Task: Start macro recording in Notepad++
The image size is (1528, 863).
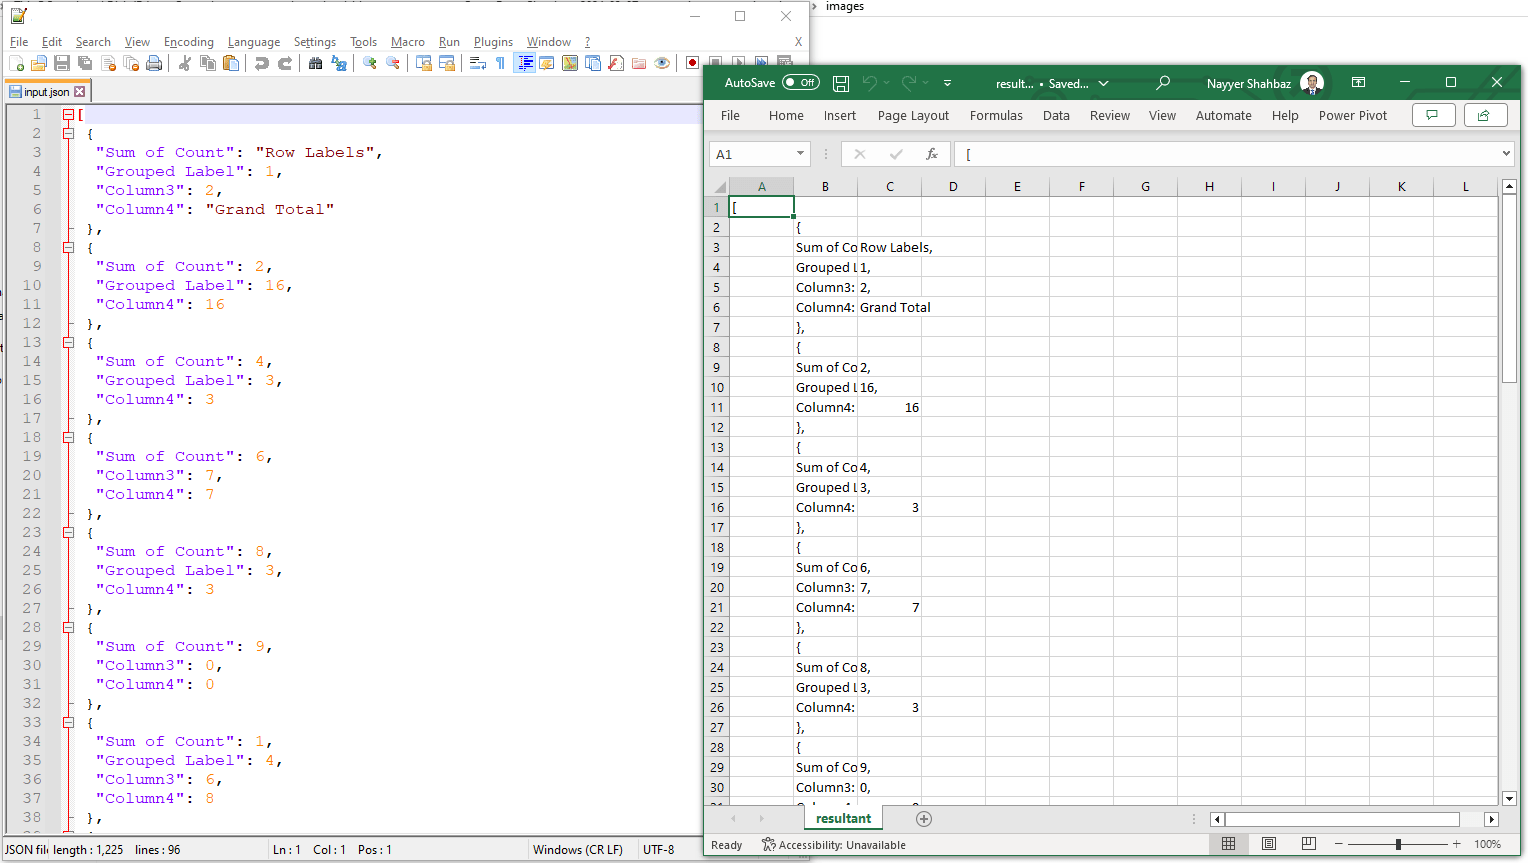Action: tap(691, 62)
